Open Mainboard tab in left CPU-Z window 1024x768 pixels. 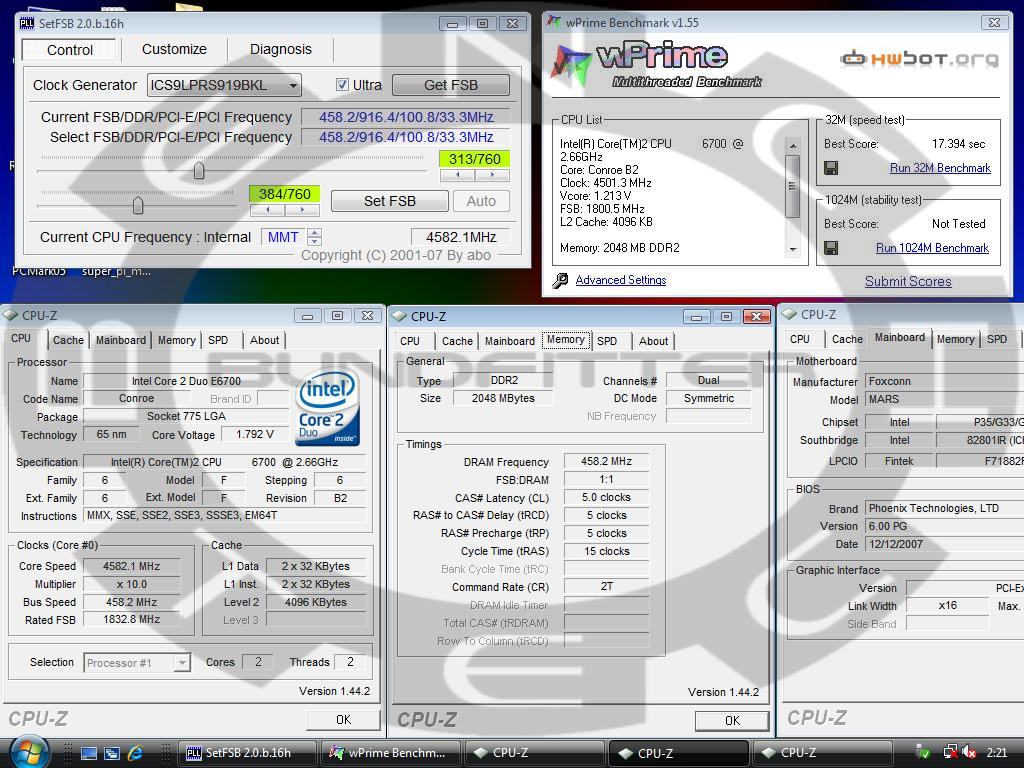(x=121, y=340)
